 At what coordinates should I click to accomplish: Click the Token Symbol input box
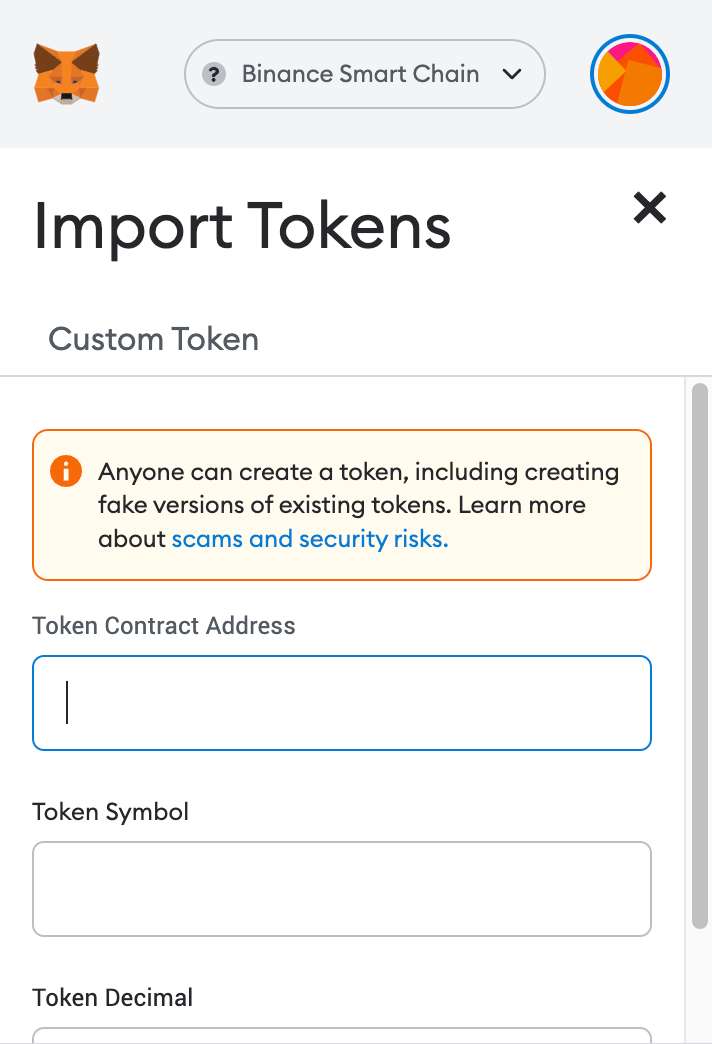pos(342,889)
